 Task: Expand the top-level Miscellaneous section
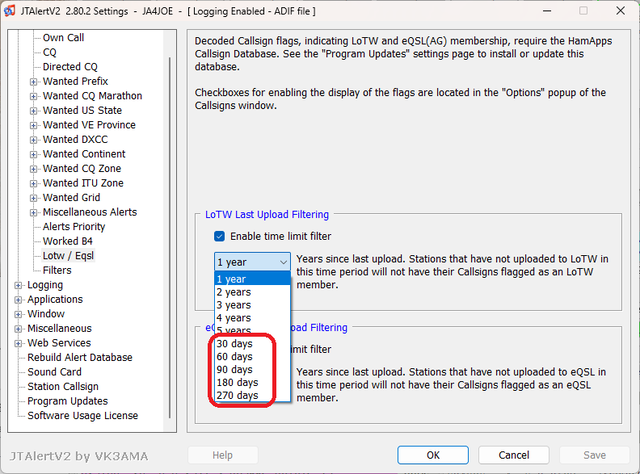pos(18,329)
